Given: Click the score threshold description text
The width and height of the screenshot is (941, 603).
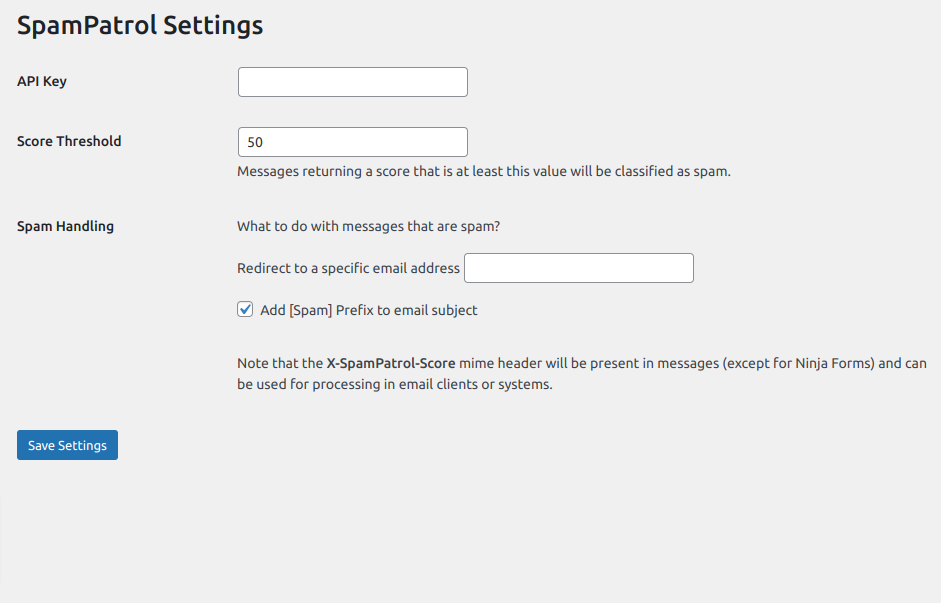Looking at the screenshot, I should [x=483, y=171].
